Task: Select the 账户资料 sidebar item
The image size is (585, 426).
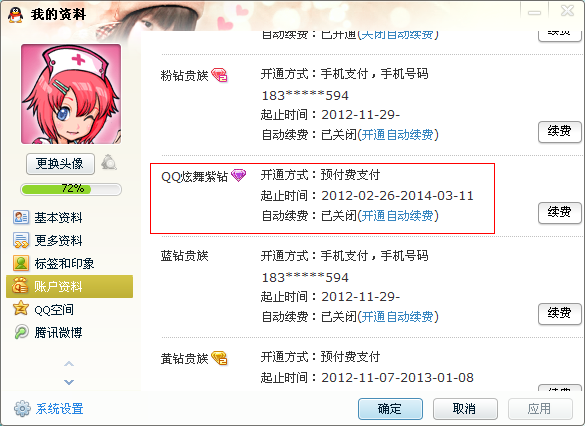Action: click(69, 286)
